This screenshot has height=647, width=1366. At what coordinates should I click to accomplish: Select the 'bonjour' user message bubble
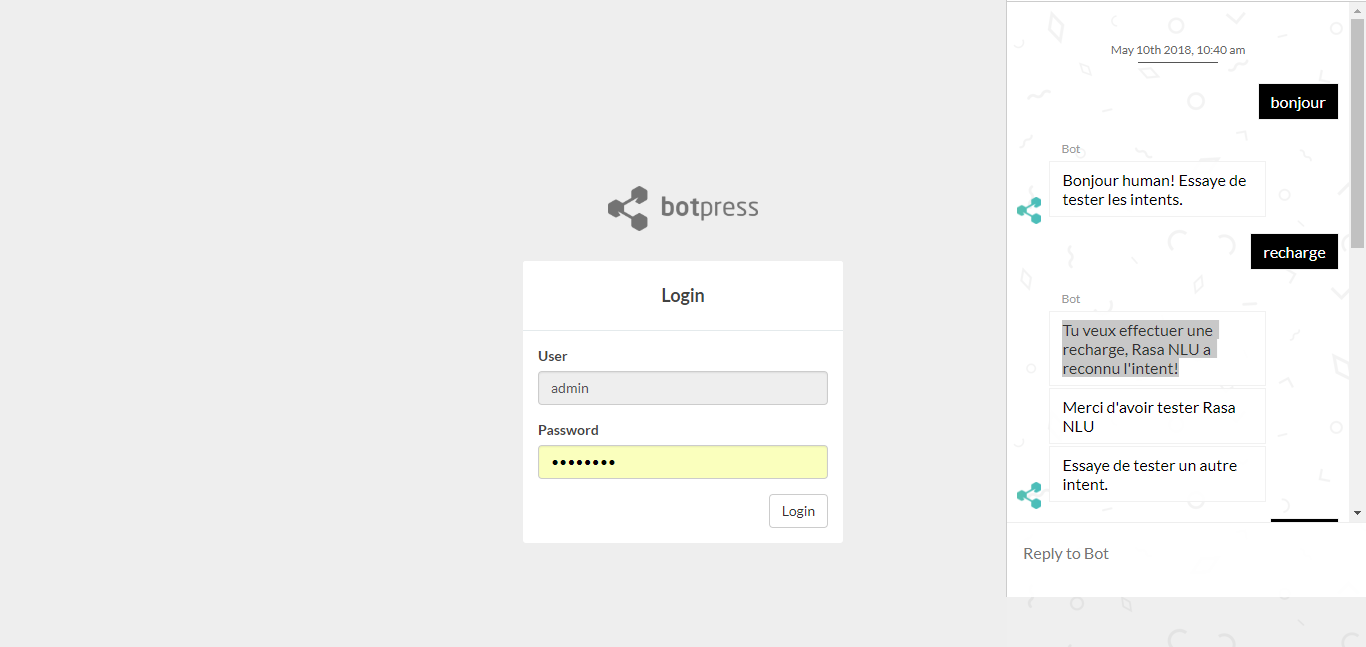coord(1298,101)
